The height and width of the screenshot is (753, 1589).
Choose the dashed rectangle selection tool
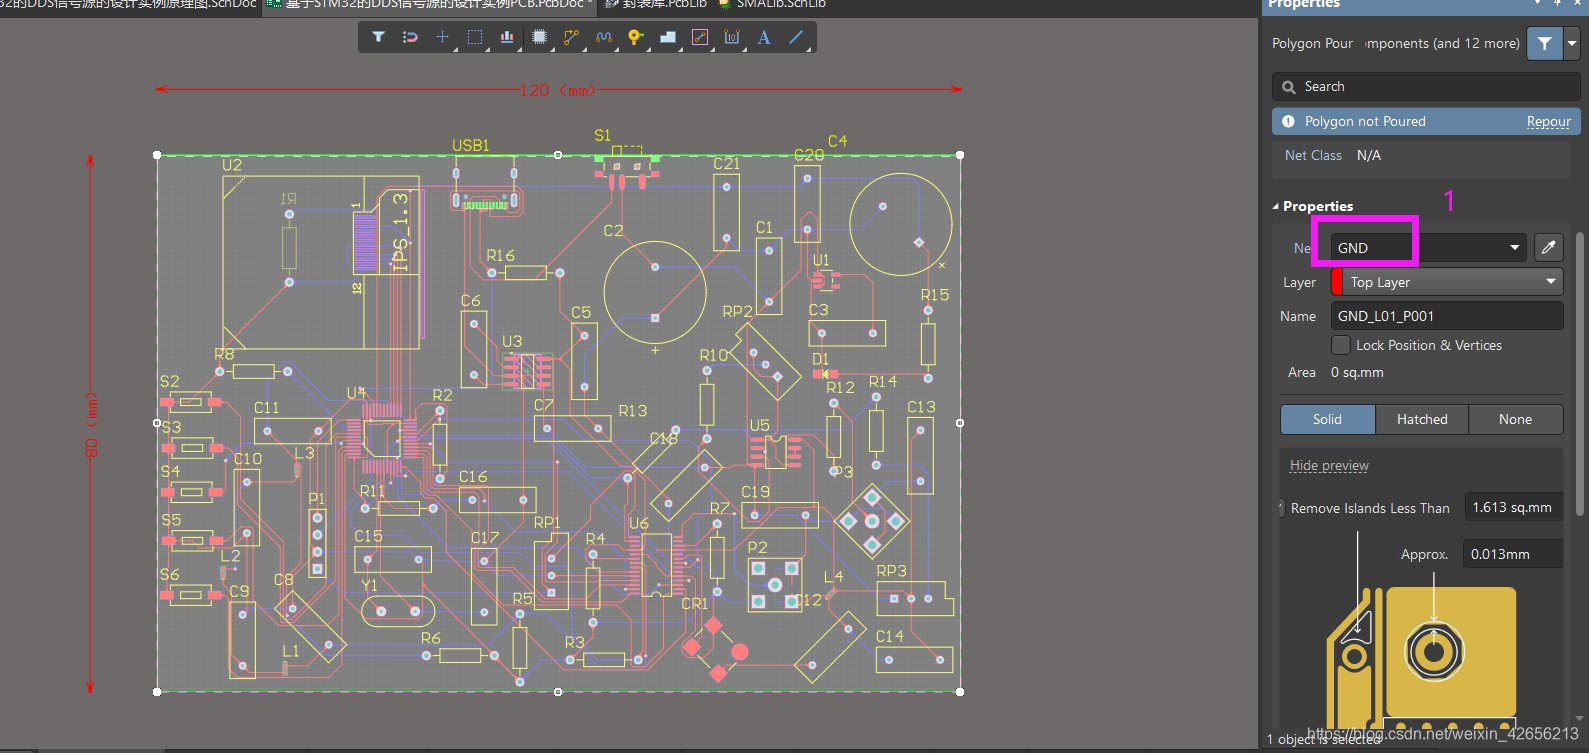click(475, 37)
